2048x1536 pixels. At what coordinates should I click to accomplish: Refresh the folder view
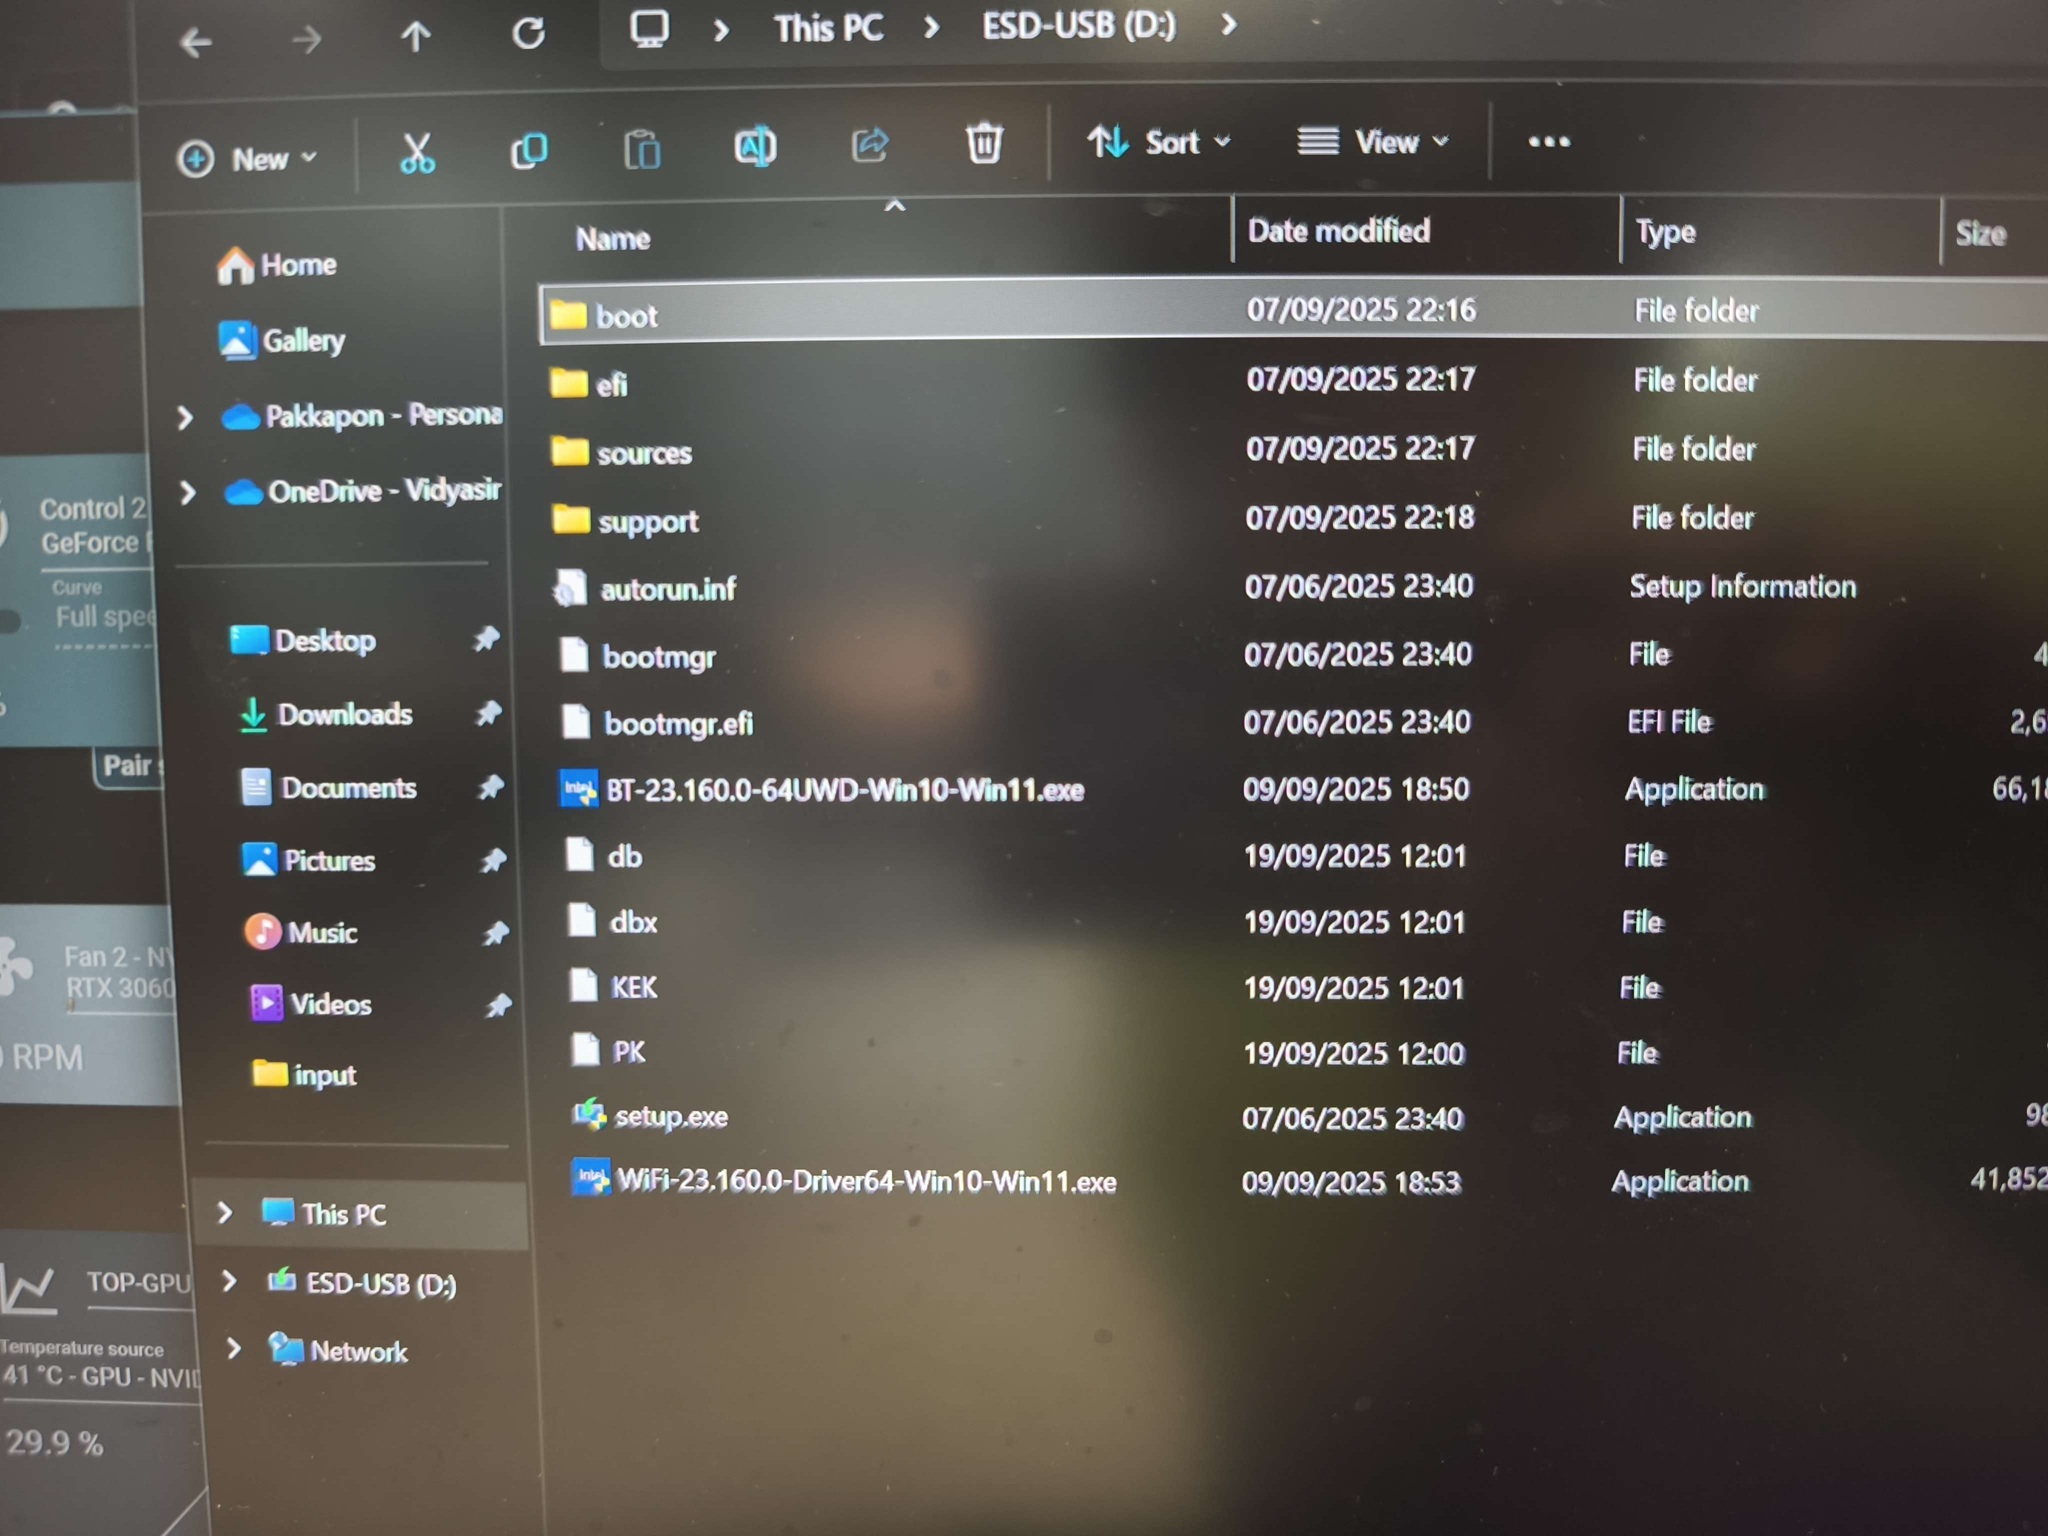tap(529, 34)
